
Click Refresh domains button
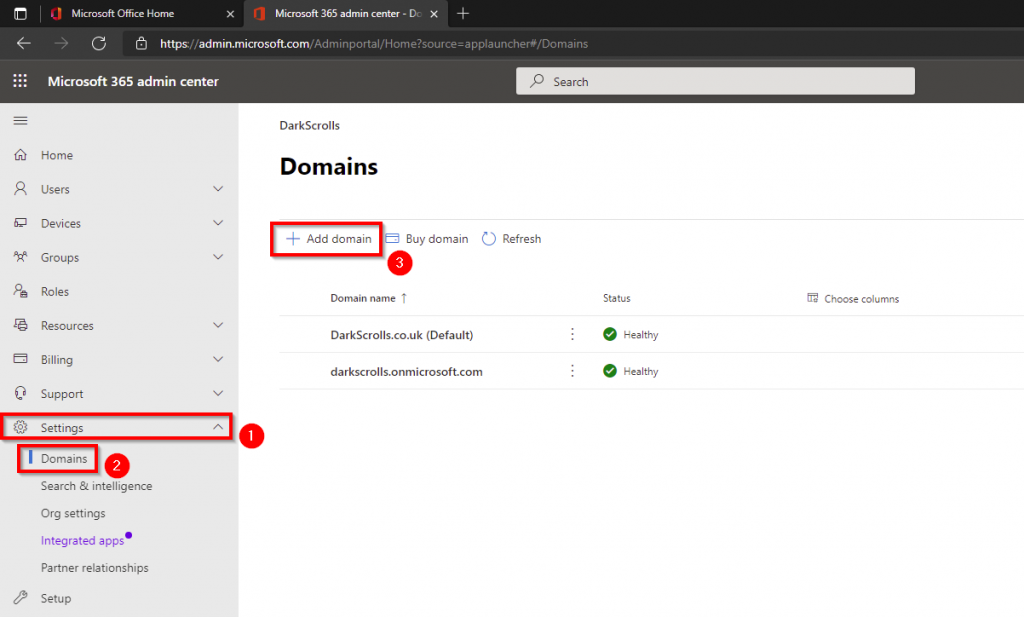[511, 238]
